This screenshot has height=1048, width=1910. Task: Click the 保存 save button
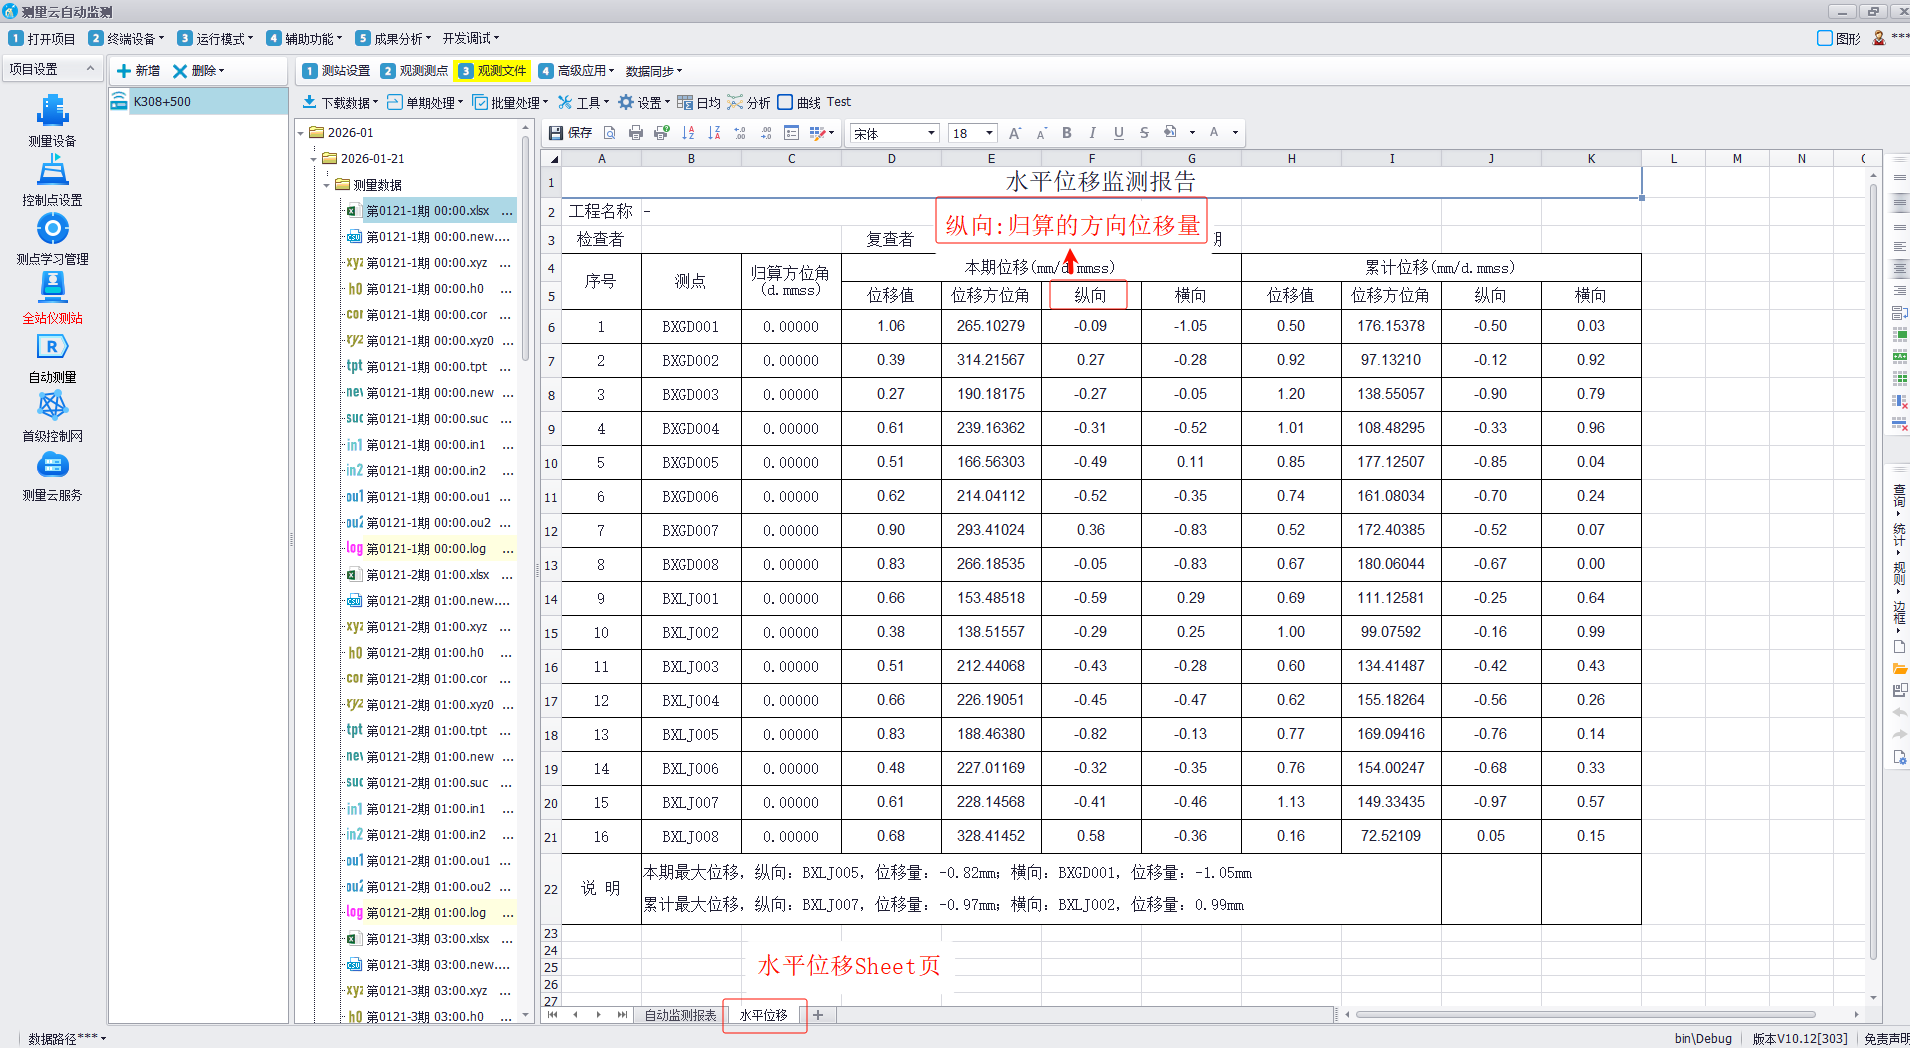click(x=570, y=133)
